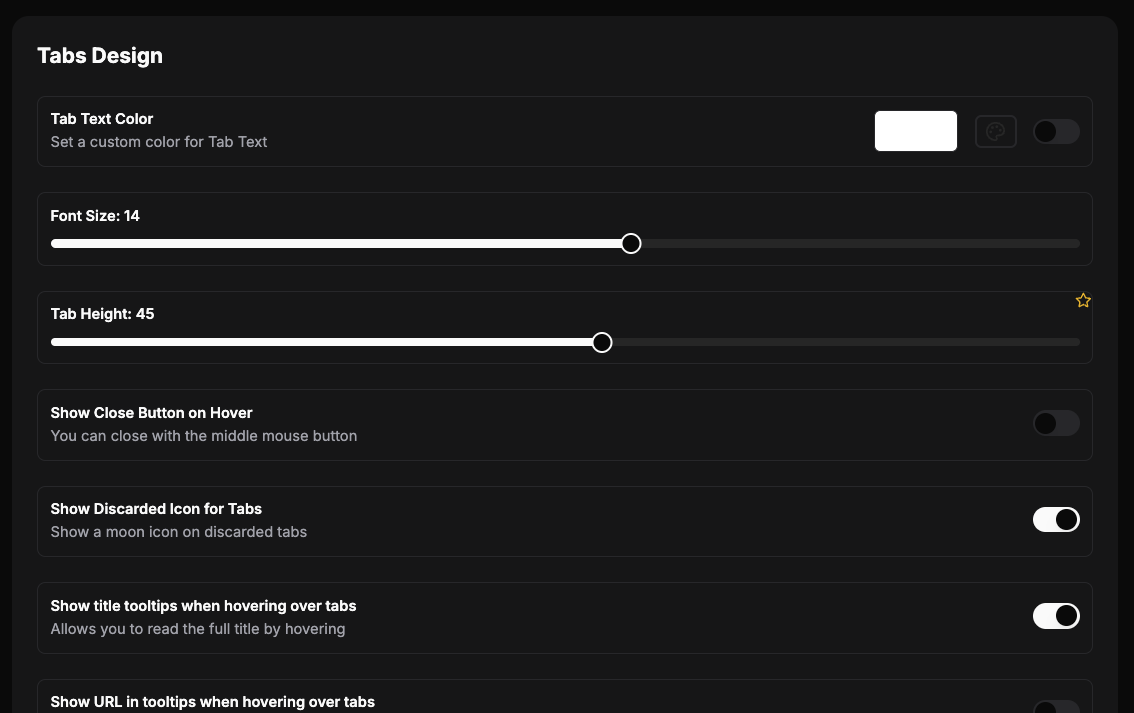
Task: Click the Font Size: 14 label
Action: [x=95, y=215]
